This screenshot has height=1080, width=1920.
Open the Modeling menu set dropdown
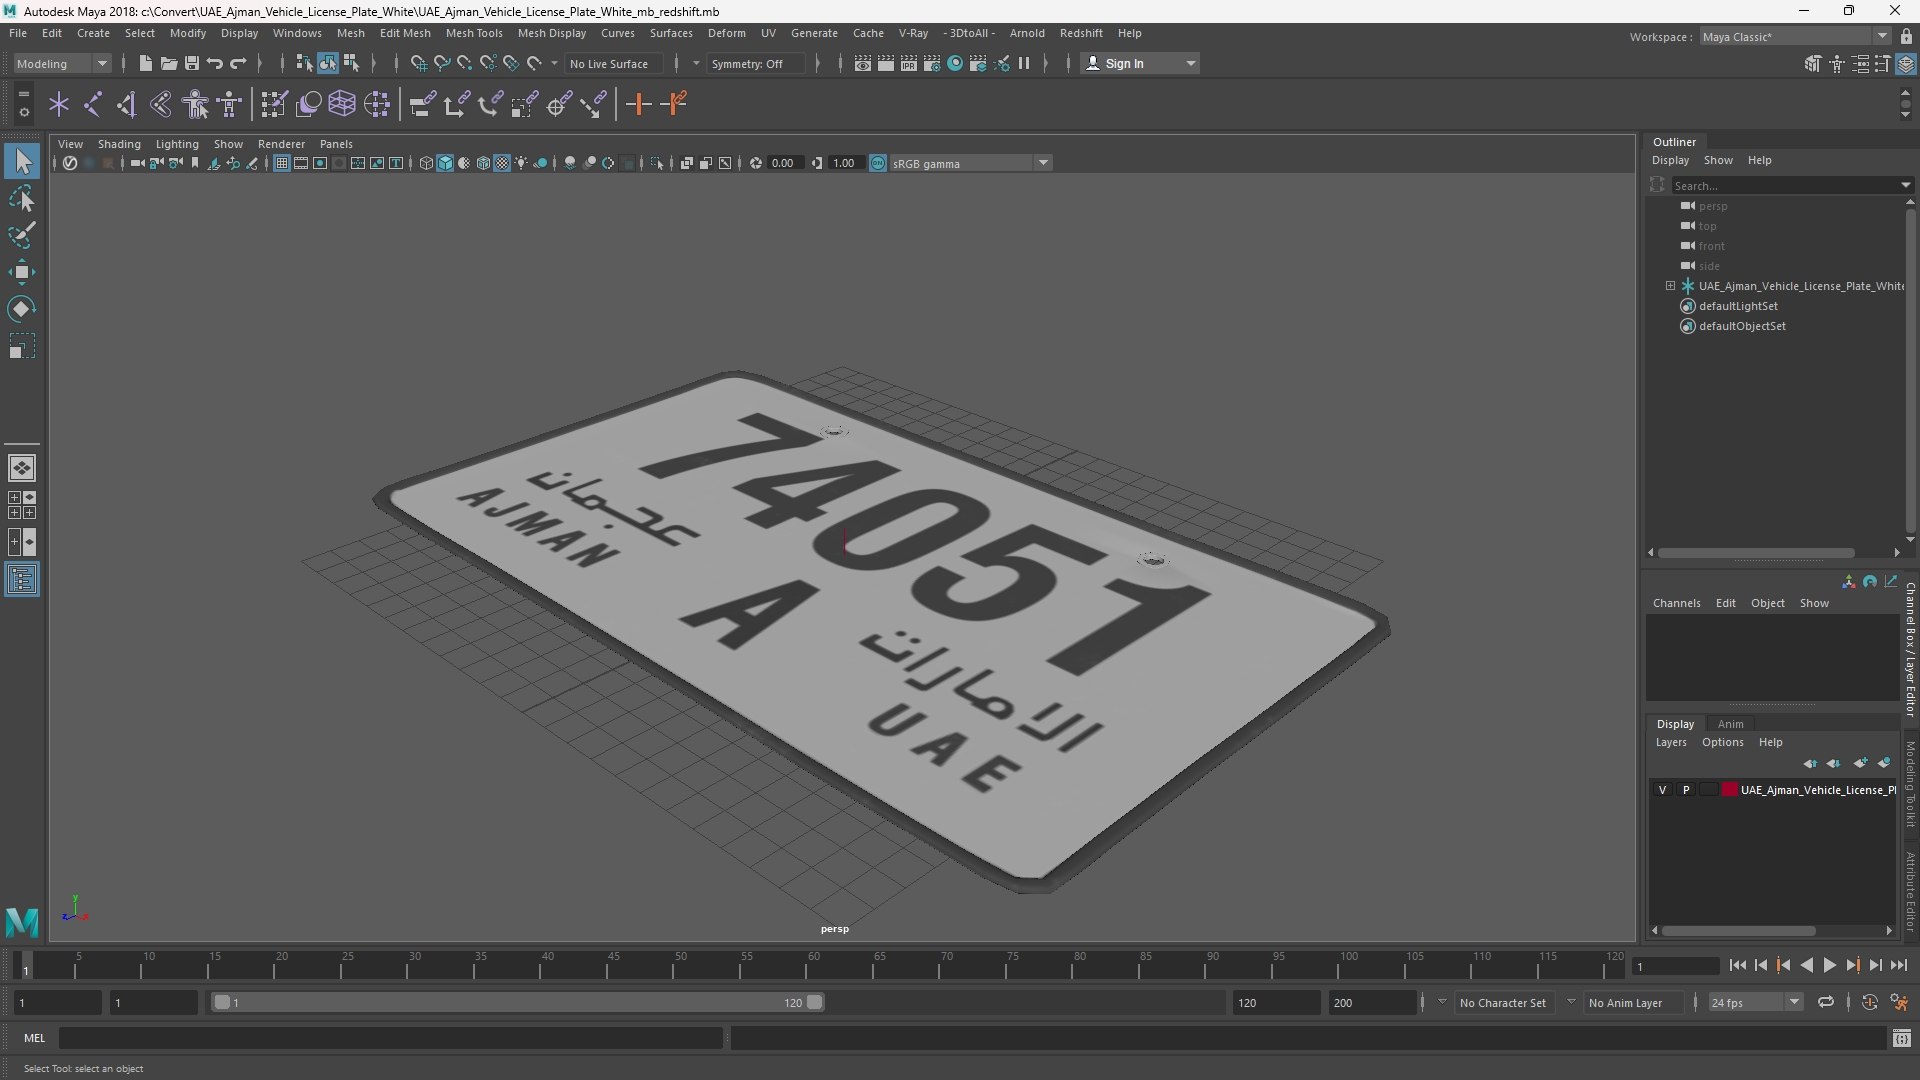click(x=62, y=63)
